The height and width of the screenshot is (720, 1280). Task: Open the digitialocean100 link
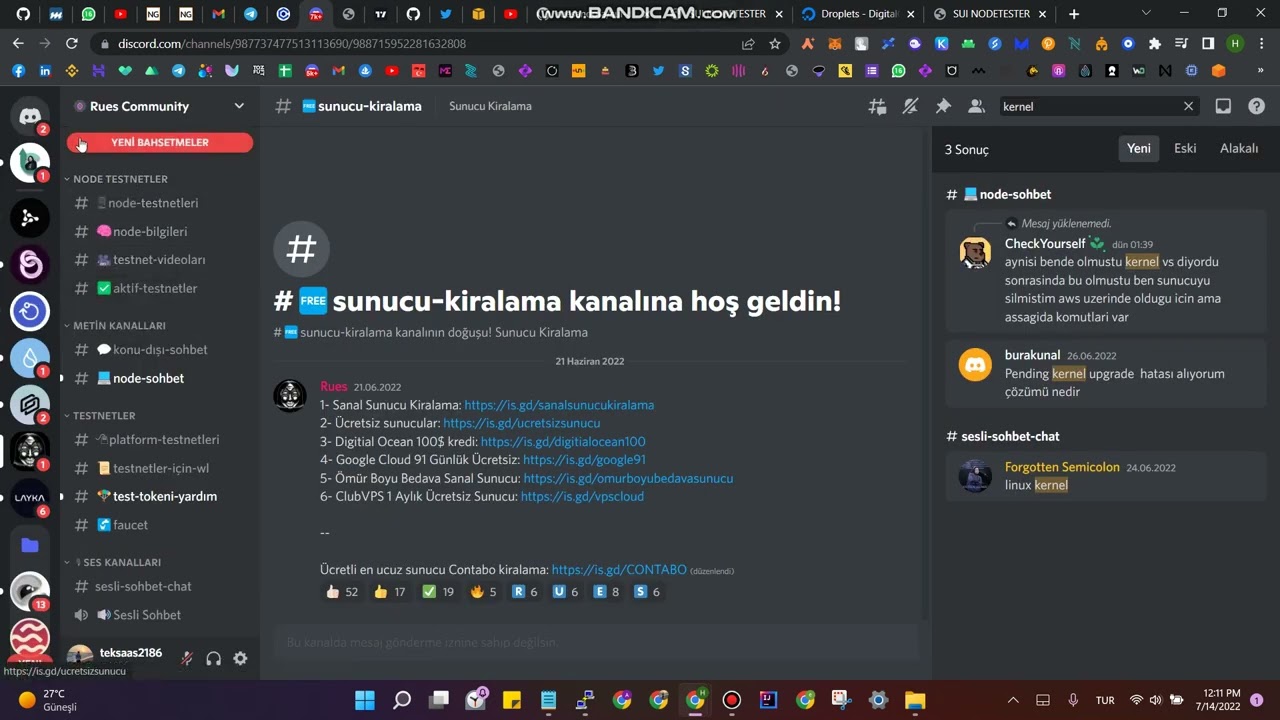563,441
